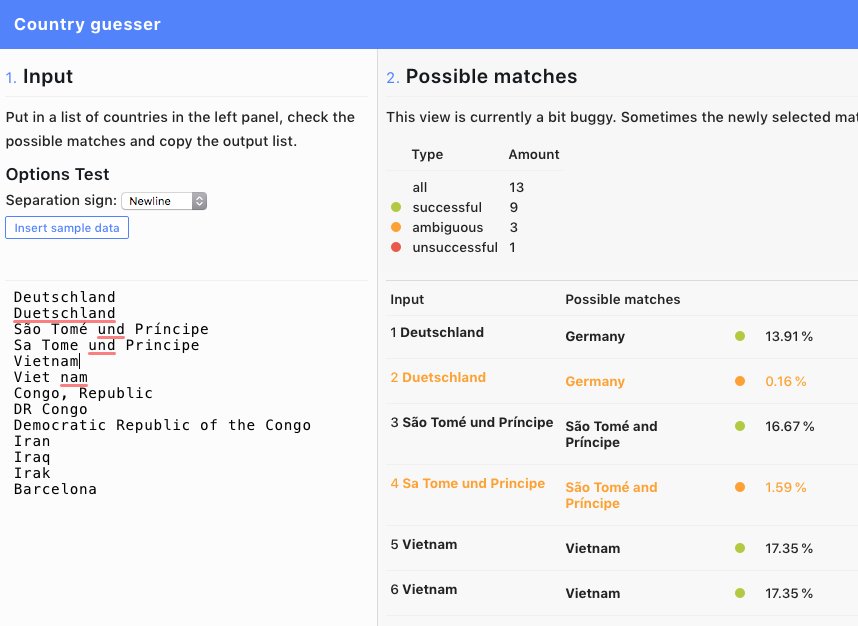Screen dimensions: 858x626
Task: Click the São Tomé and Príncipe match in row 3
Action: [x=611, y=434]
